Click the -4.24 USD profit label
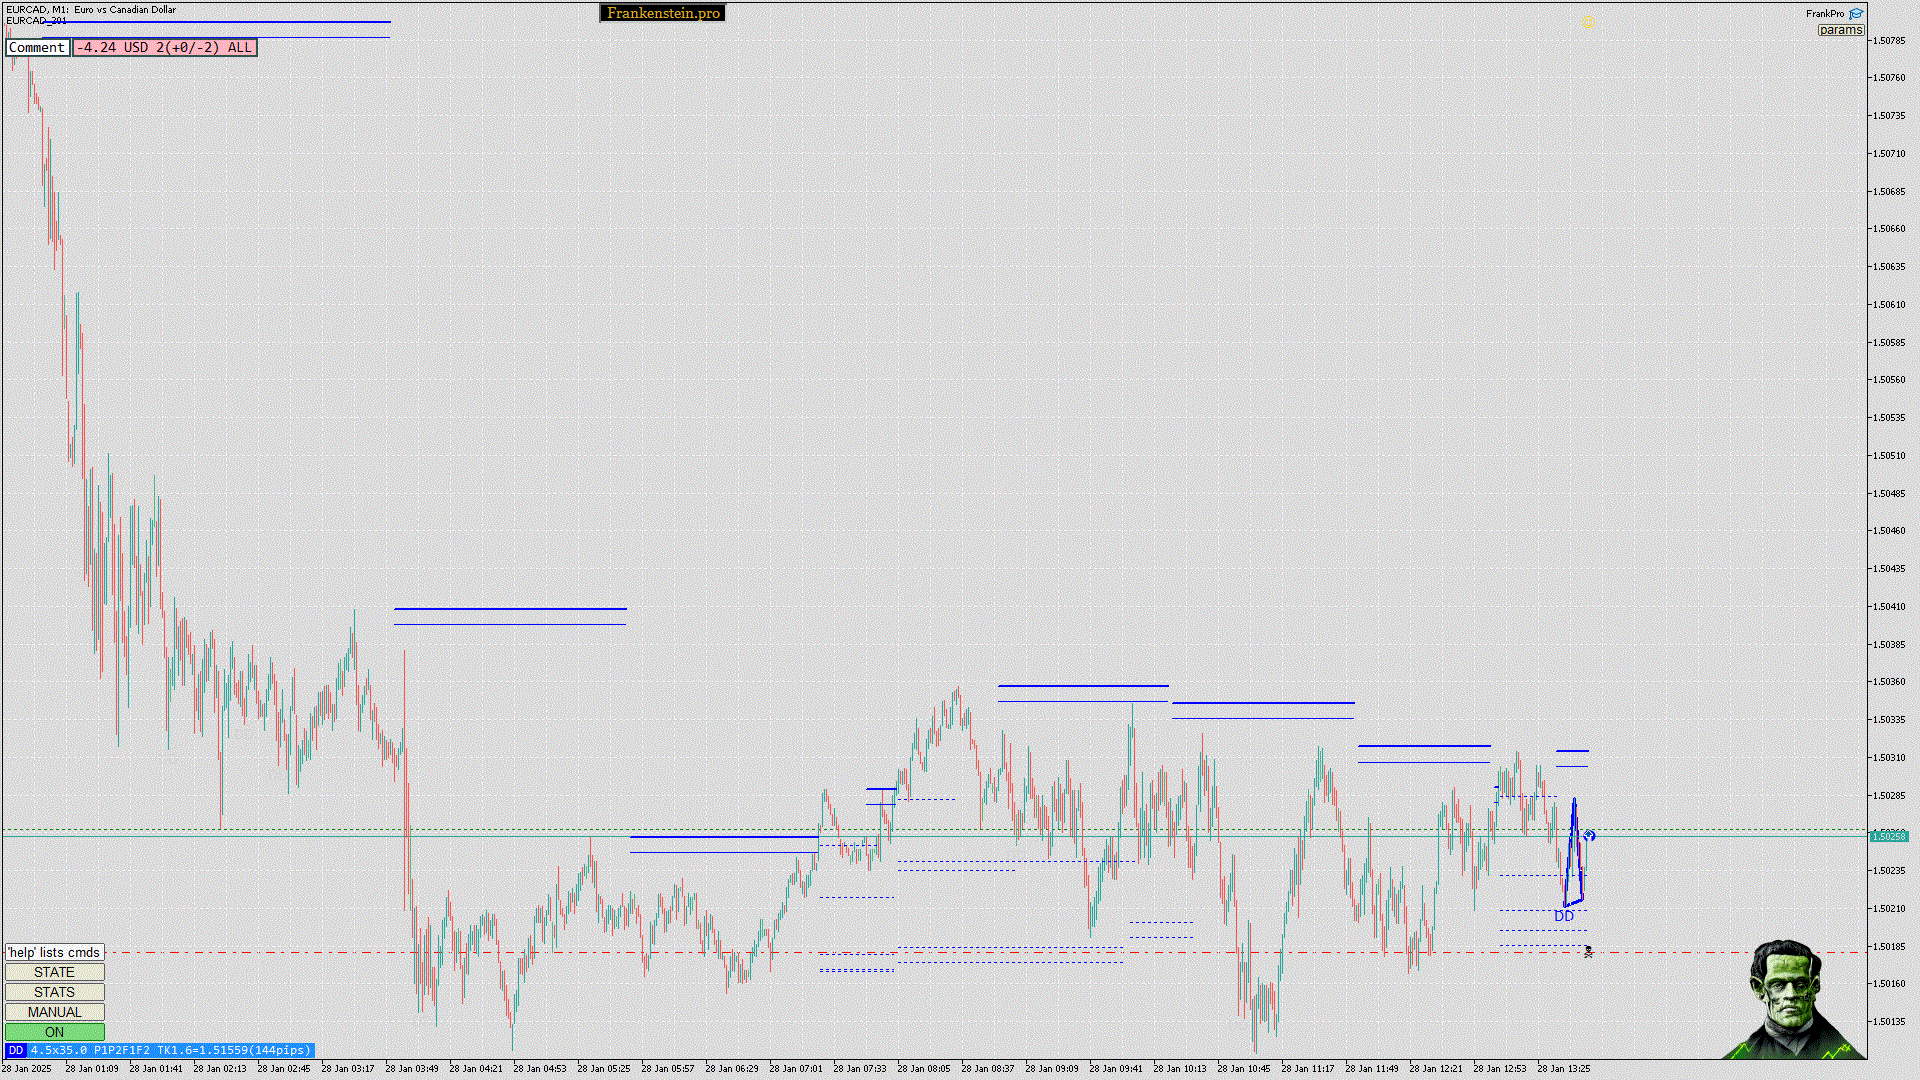 click(x=165, y=47)
